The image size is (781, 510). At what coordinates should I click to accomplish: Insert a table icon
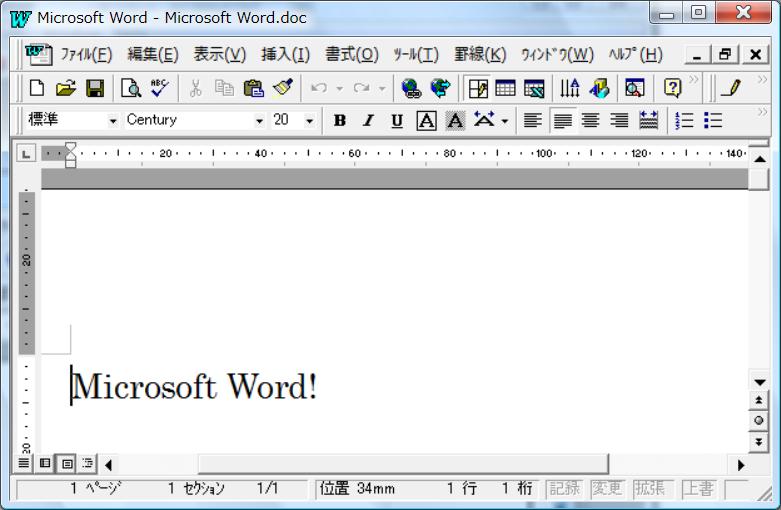pyautogui.click(x=505, y=89)
